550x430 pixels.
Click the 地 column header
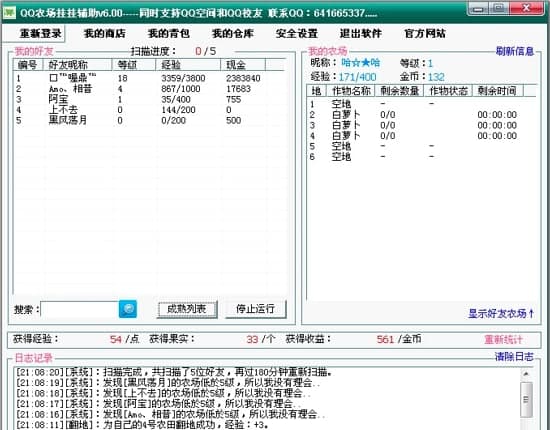point(316,91)
